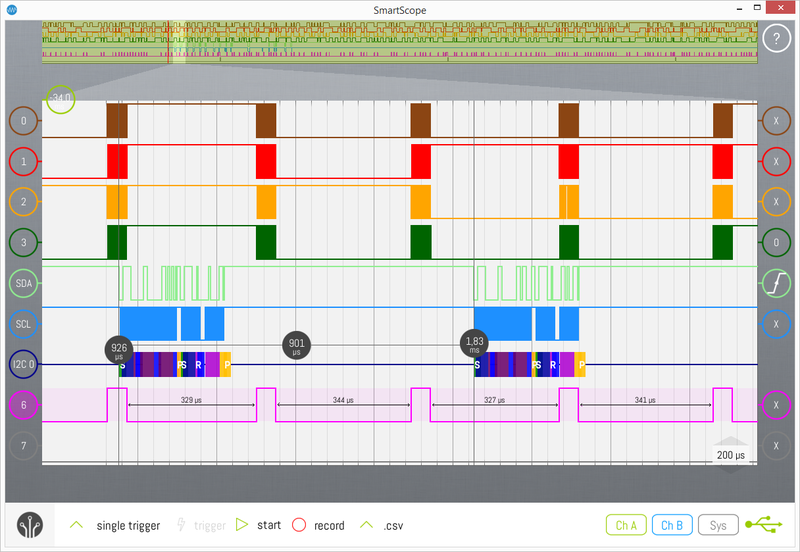Toggle channel 7 visibility on

click(24, 446)
